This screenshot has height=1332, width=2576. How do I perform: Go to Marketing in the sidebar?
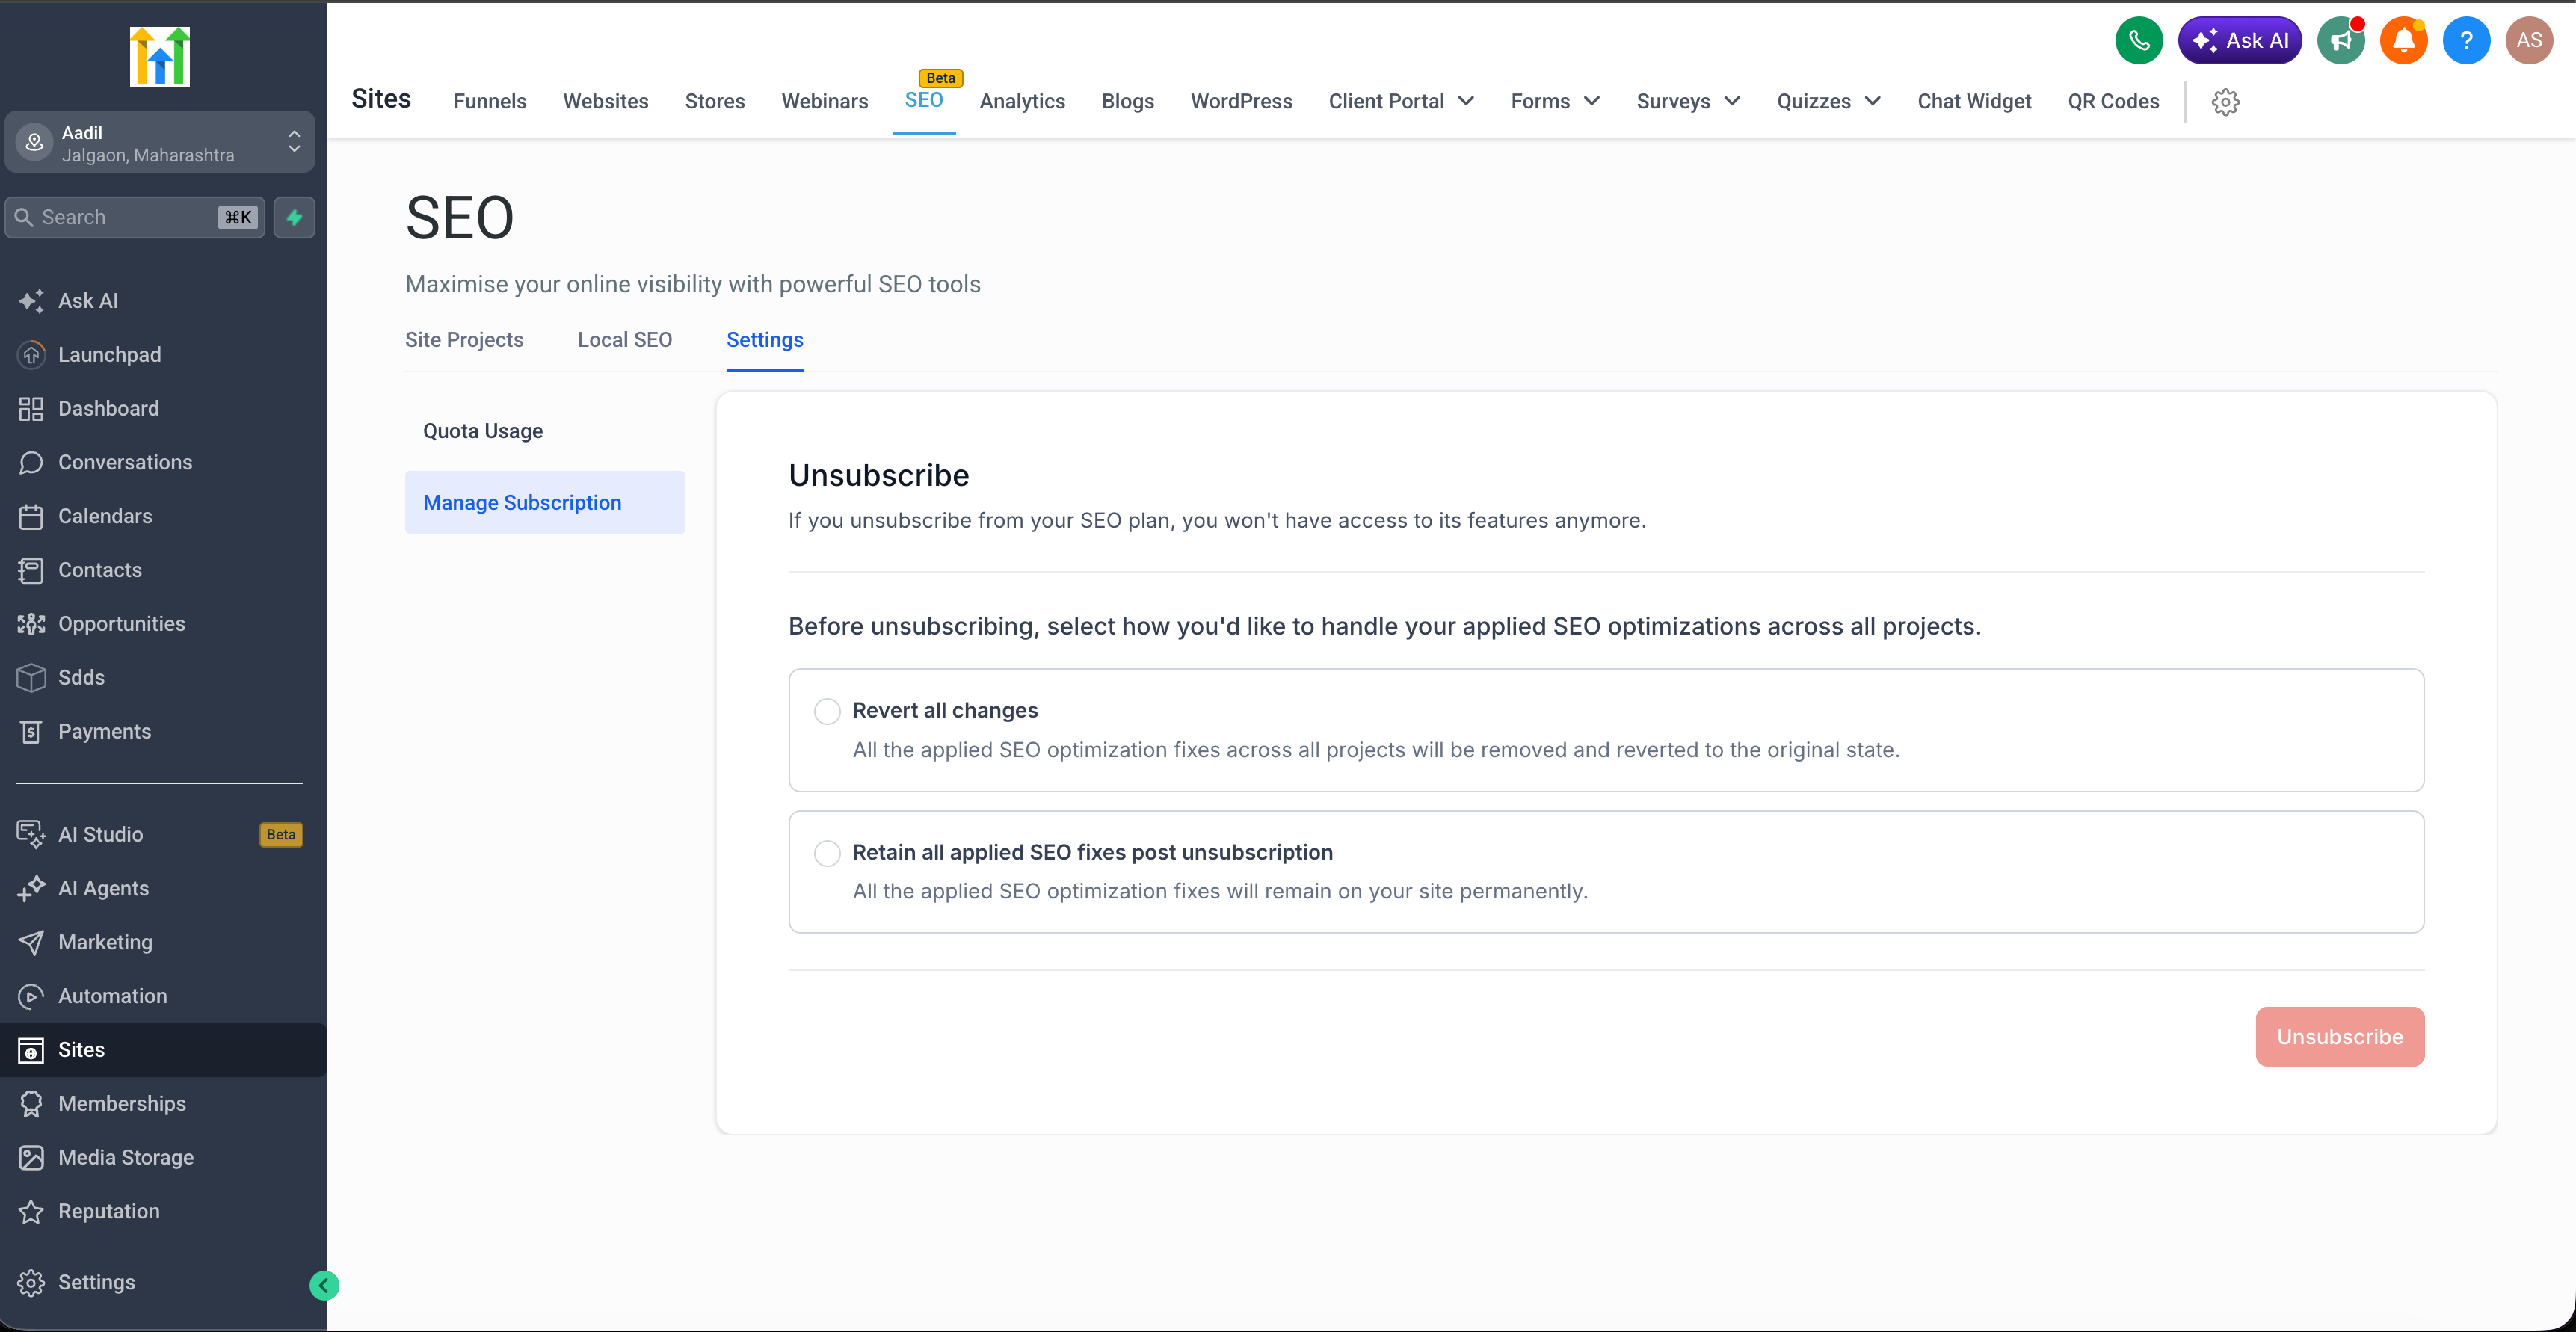pos(163,942)
